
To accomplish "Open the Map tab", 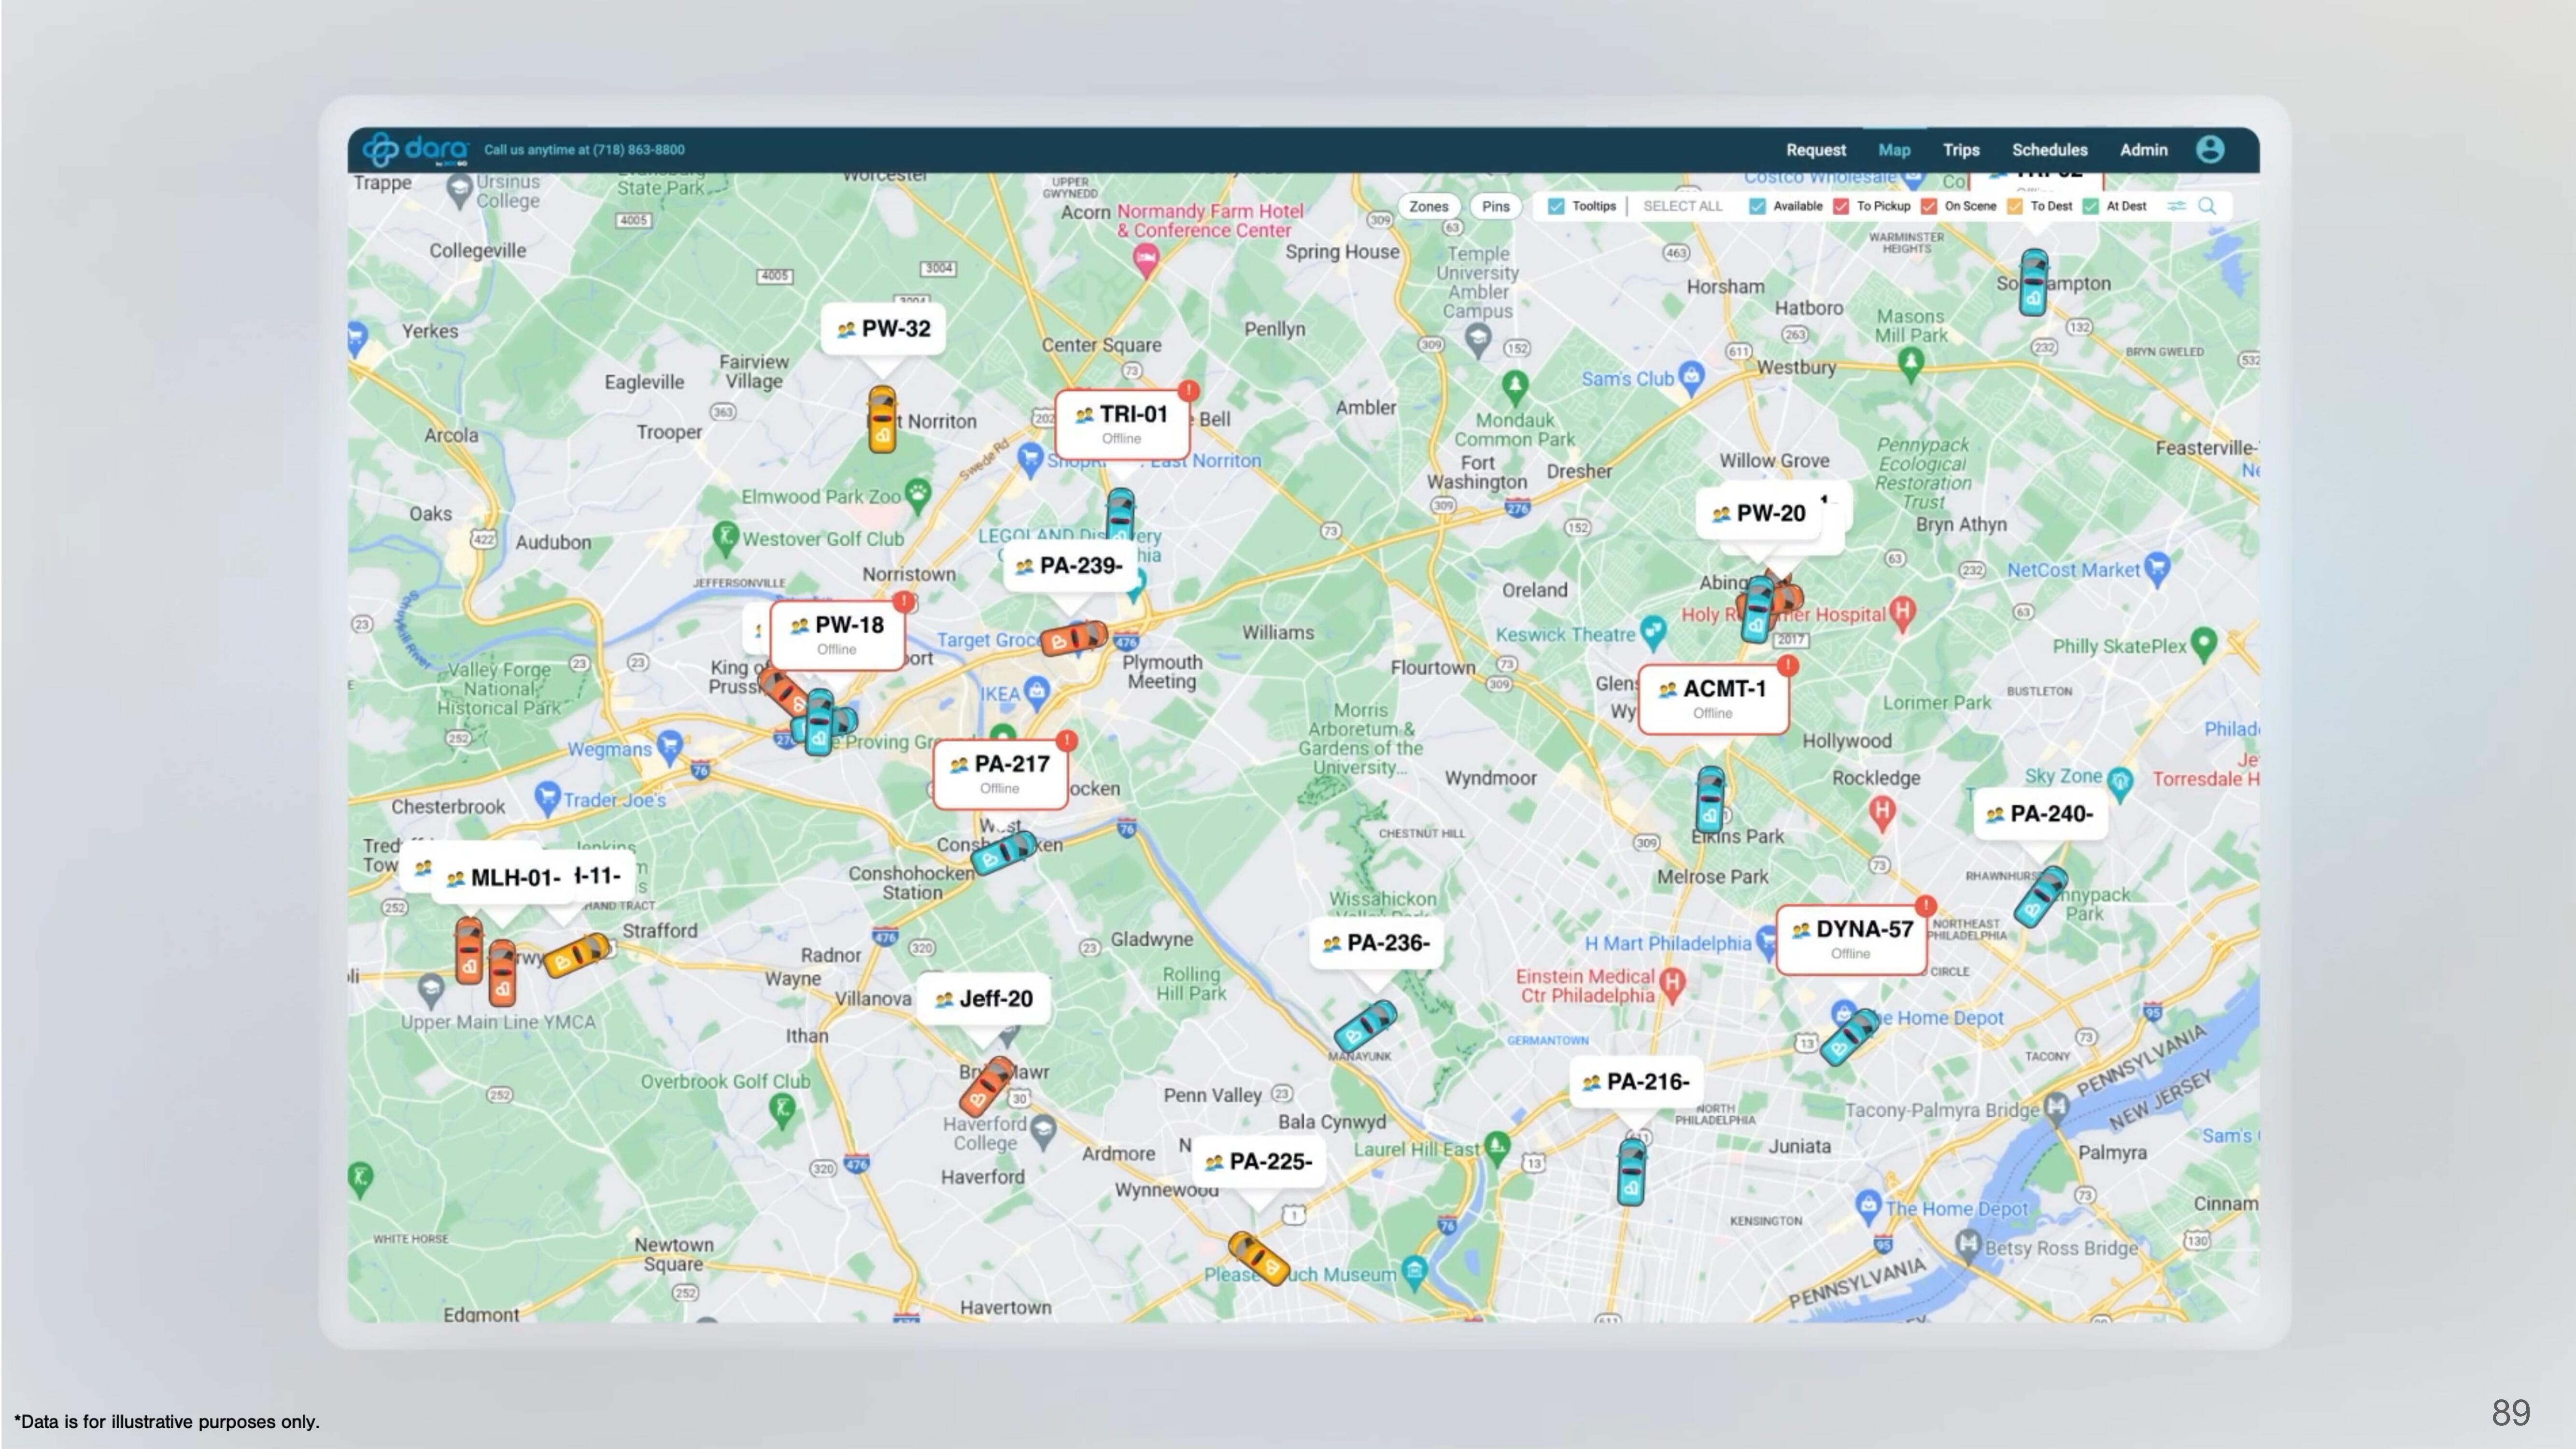I will coord(1894,150).
